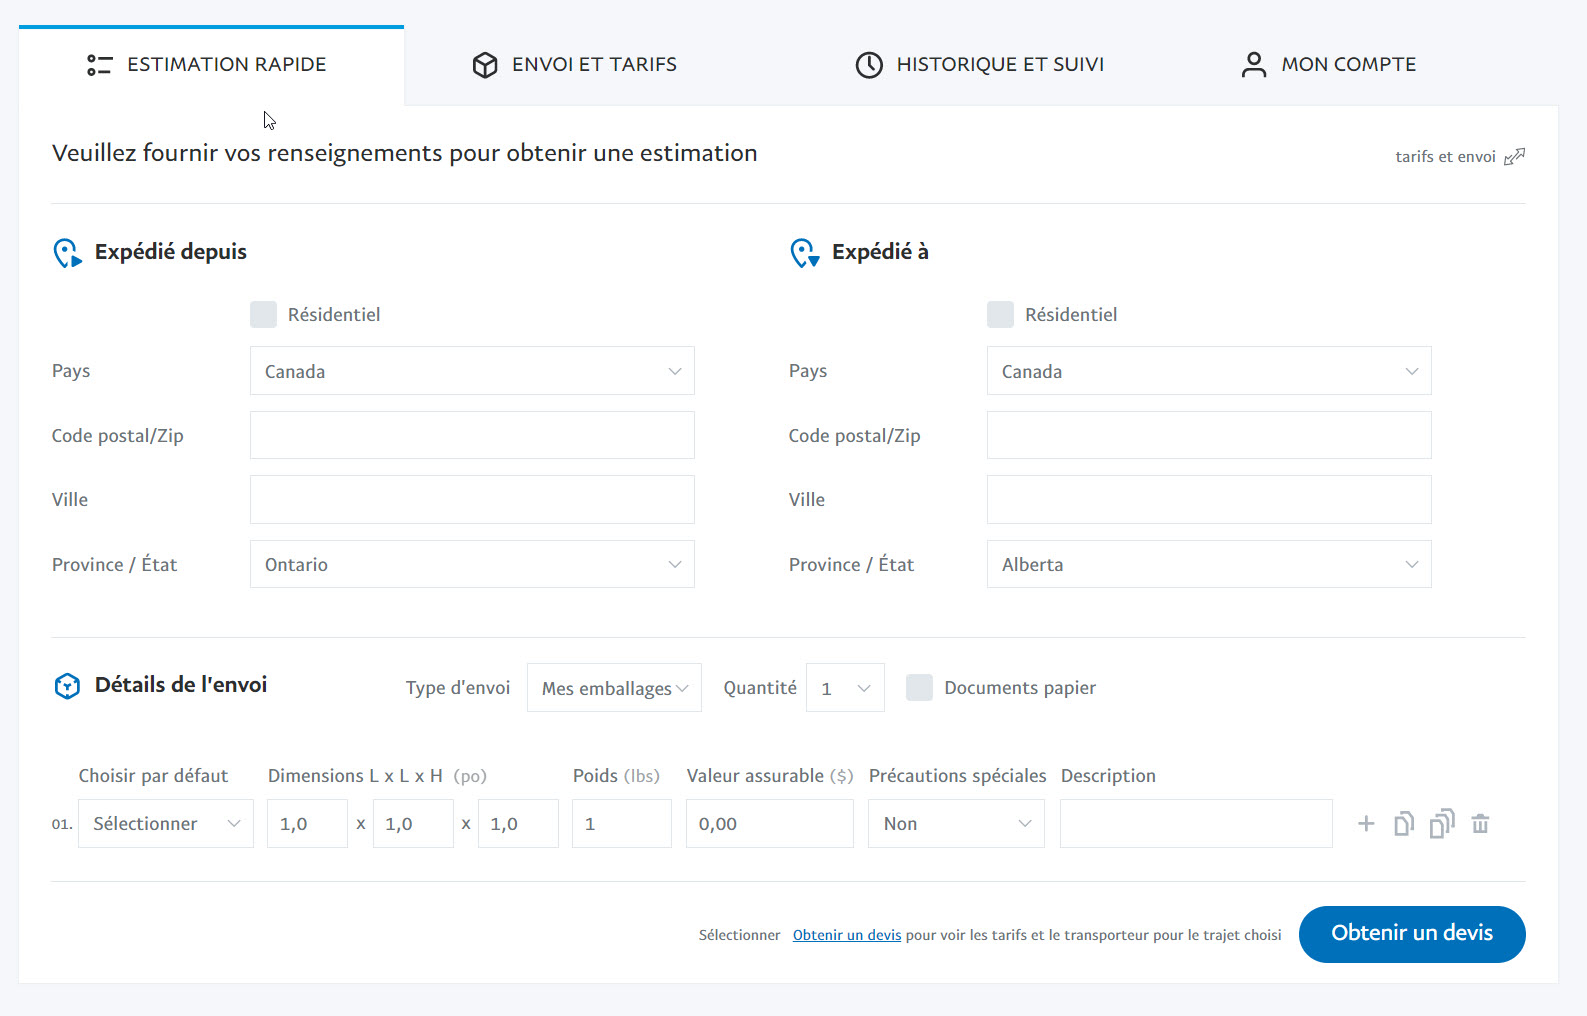Click the expand arrows icon next to tarifs et envoi
Image resolution: width=1587 pixels, height=1016 pixels.
pyautogui.click(x=1515, y=156)
